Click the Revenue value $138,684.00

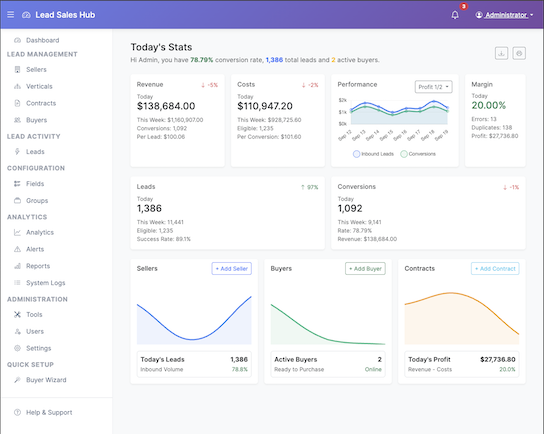(166, 106)
